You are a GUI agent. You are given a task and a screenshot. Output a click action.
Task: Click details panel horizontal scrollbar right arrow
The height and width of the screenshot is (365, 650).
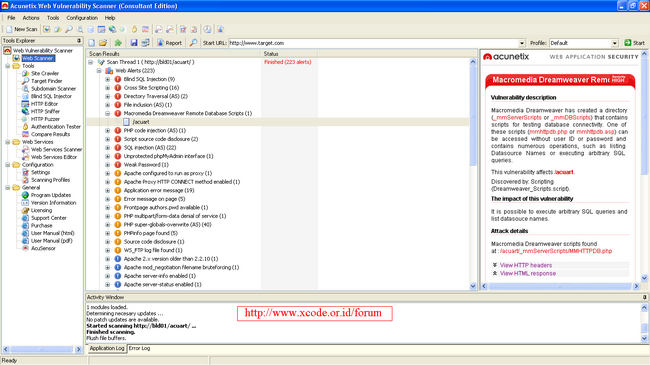pos(636,286)
